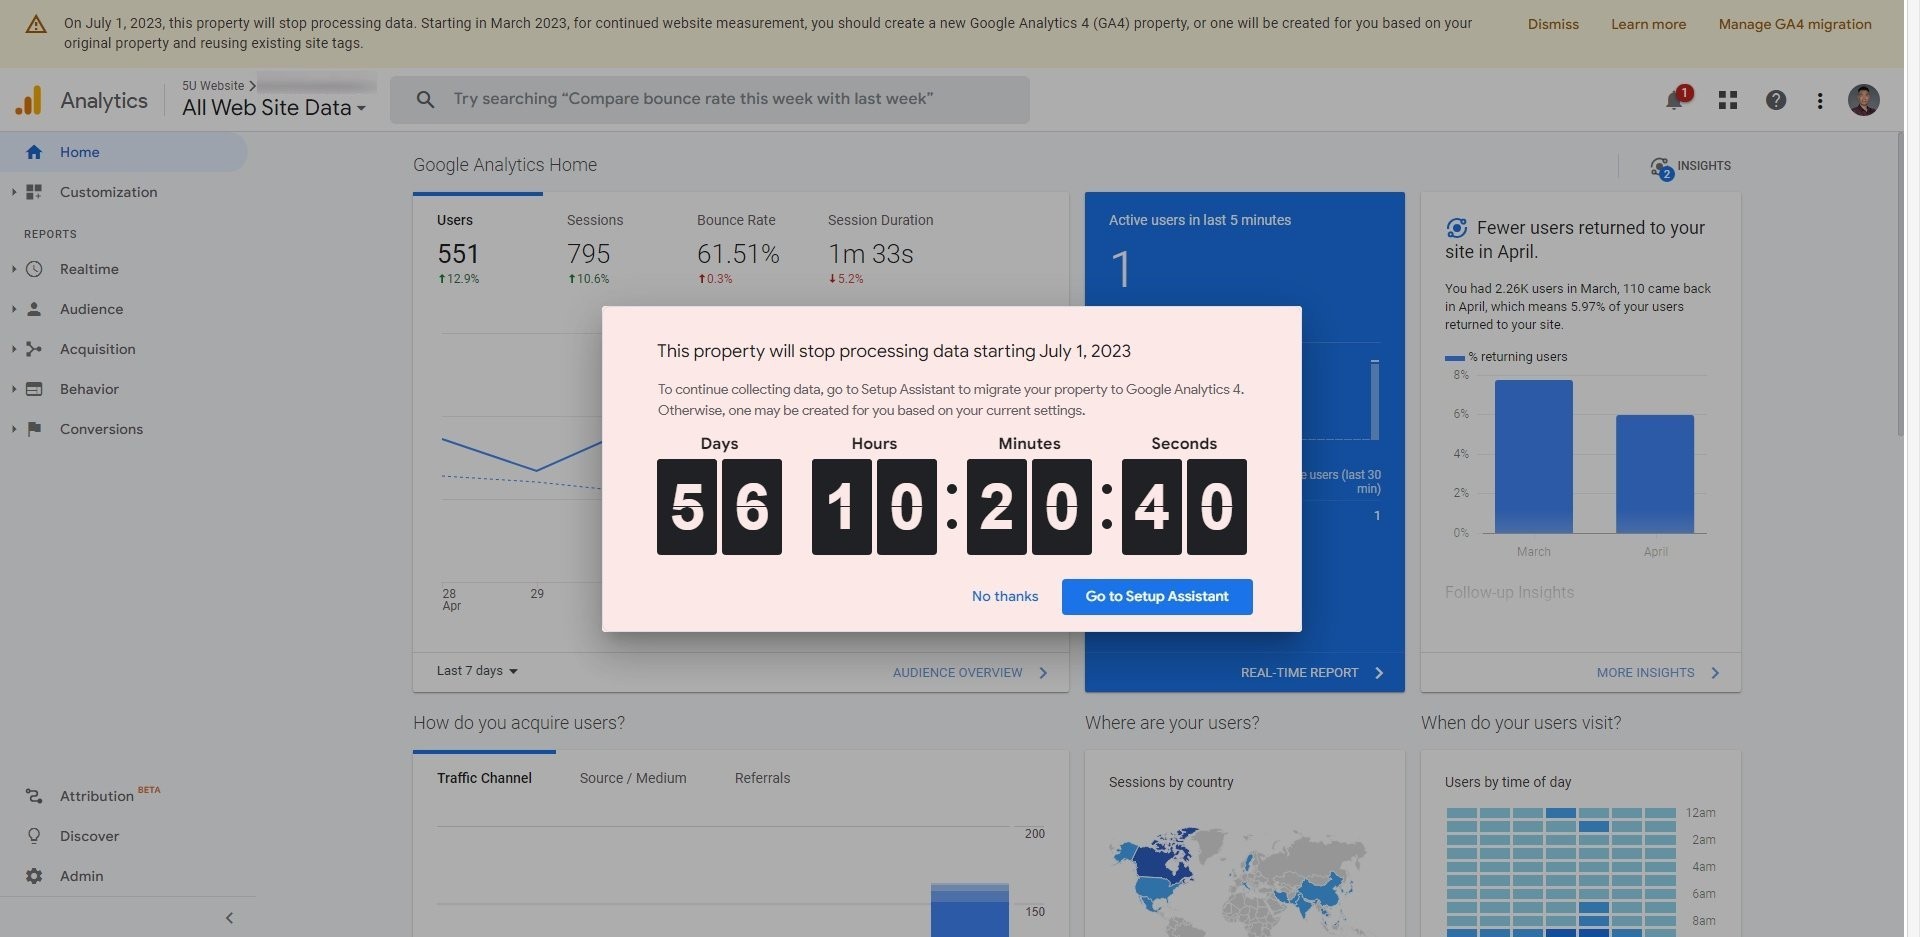The height and width of the screenshot is (937, 1920).
Task: Open the three-dot more options menu
Action: tap(1820, 100)
